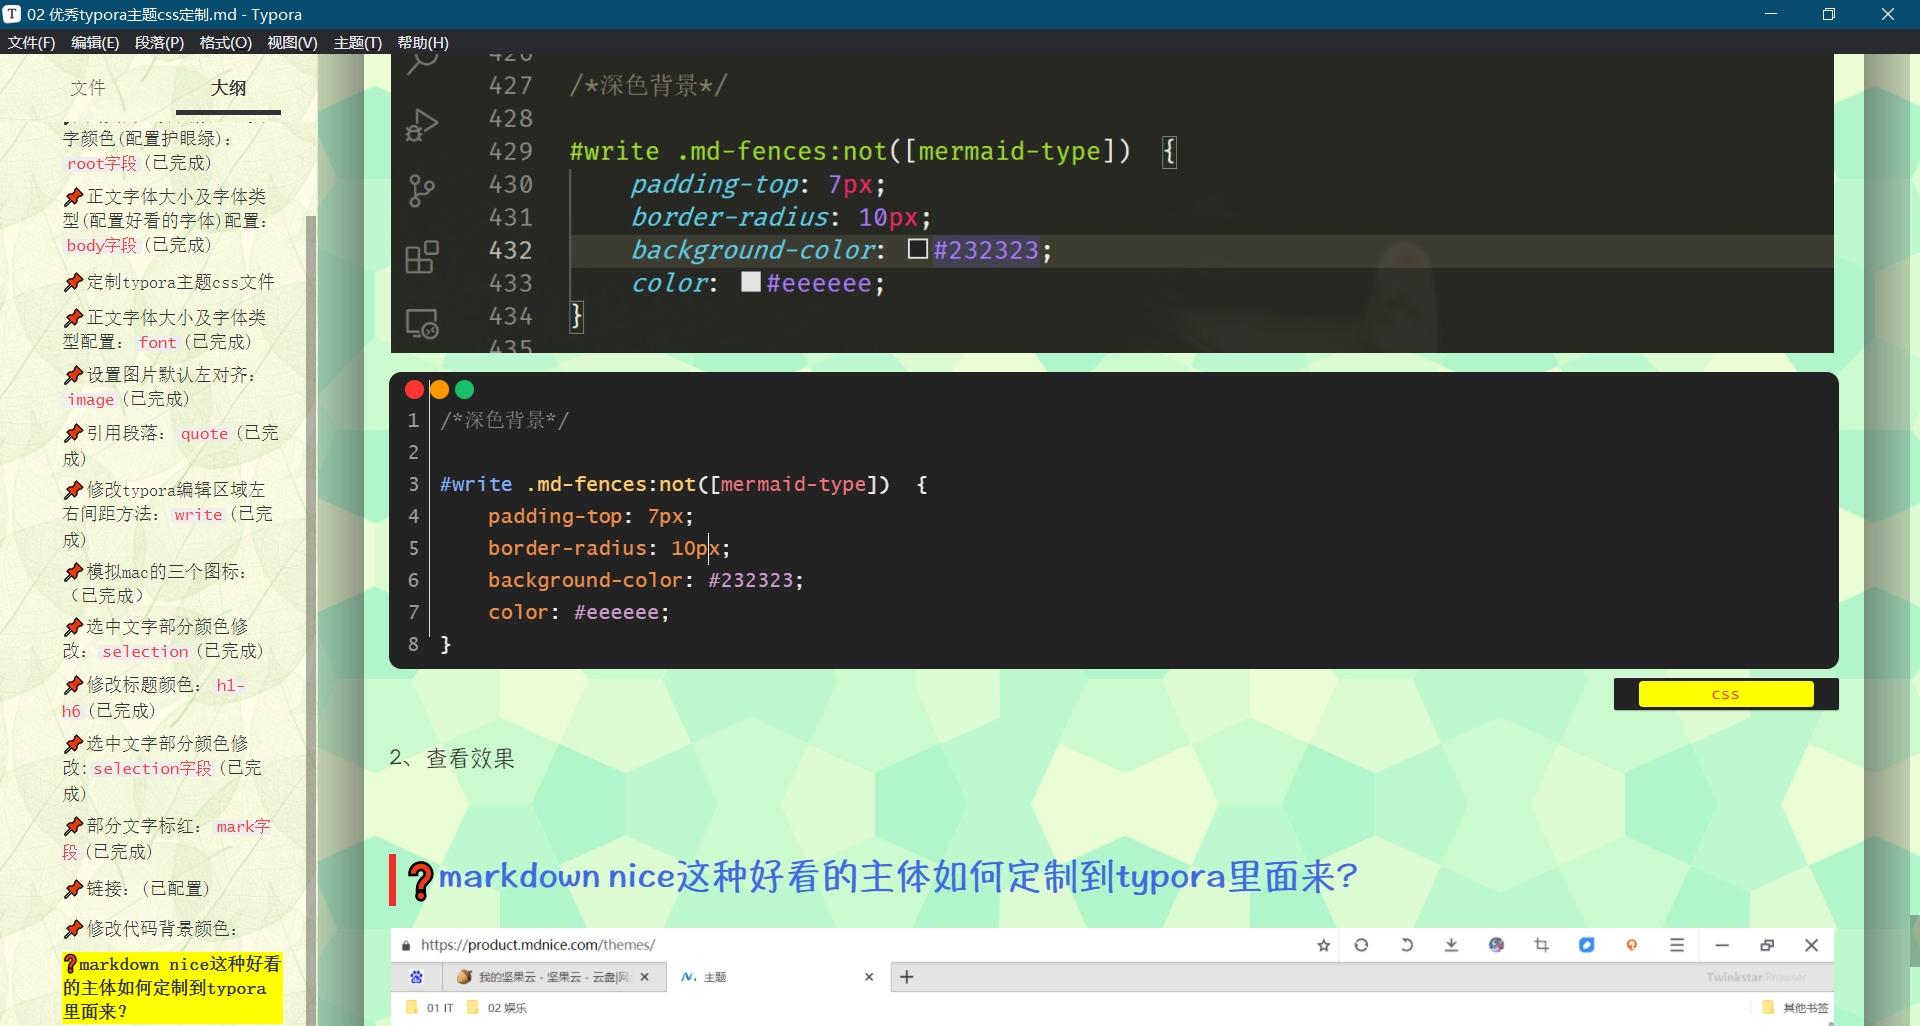
Task: Click the refresh icon in browser screenshot
Action: [x=1361, y=945]
